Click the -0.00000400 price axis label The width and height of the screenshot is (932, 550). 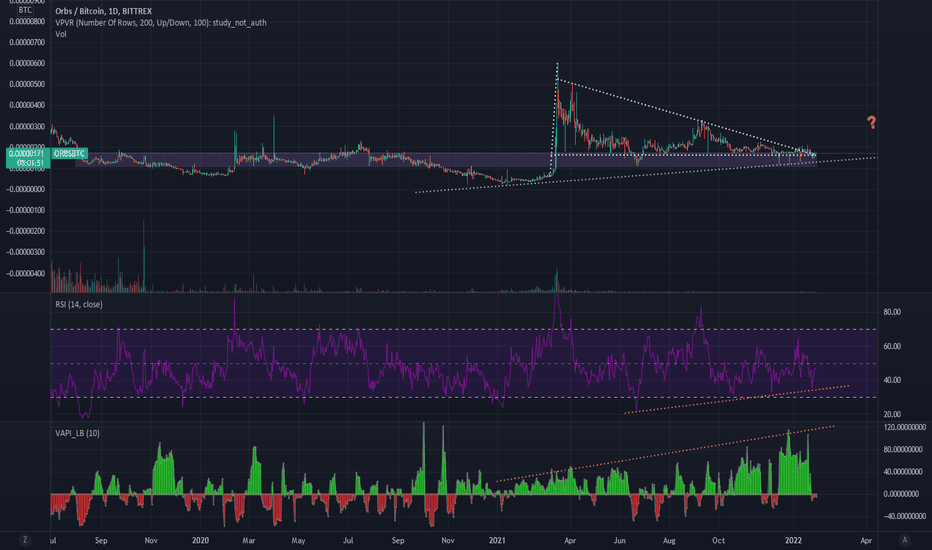[x=26, y=274]
